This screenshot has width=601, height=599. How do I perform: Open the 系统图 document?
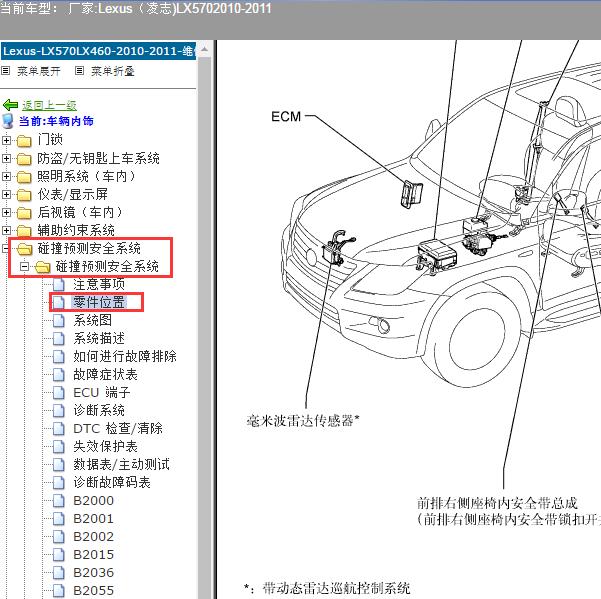coord(93,320)
